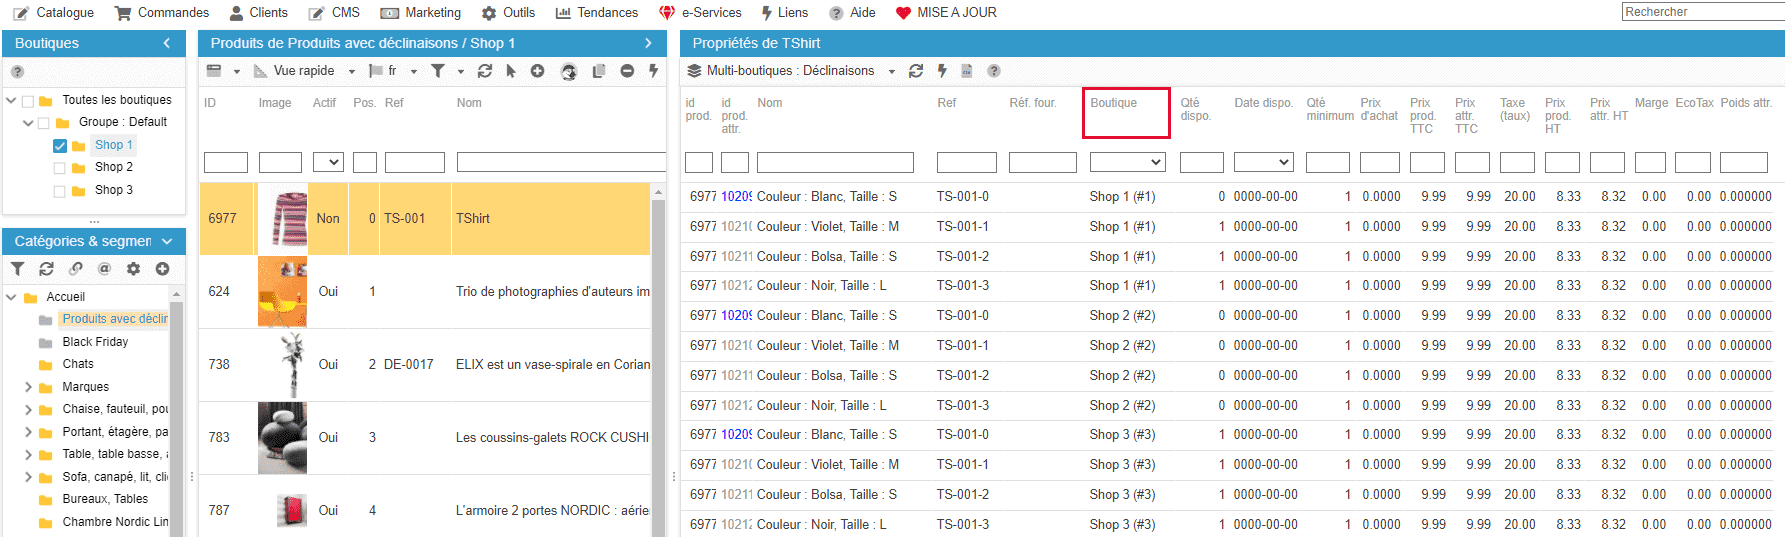Open the Catalogue menu

[54, 13]
